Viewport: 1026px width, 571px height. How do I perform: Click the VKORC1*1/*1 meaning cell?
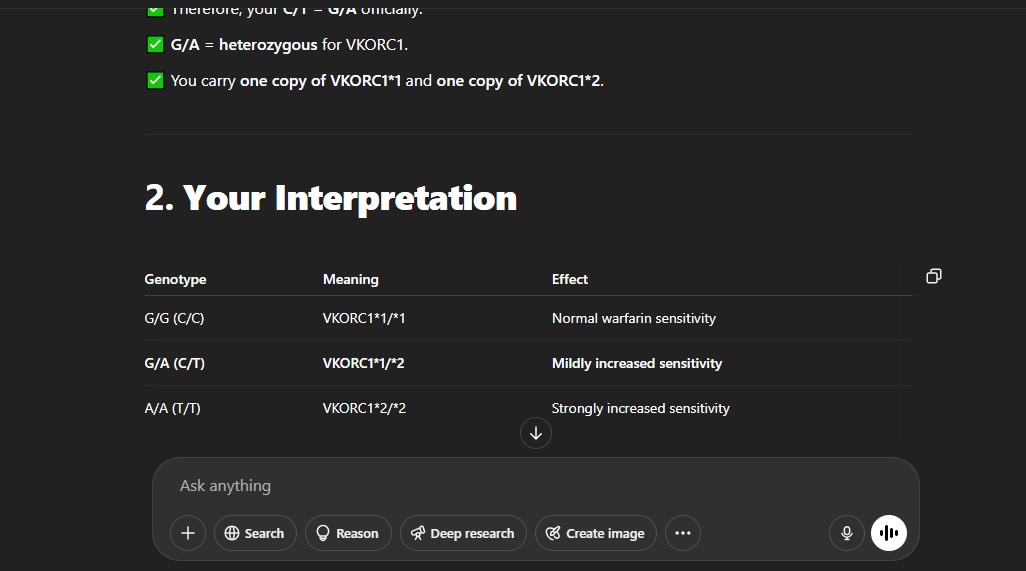[x=363, y=319]
